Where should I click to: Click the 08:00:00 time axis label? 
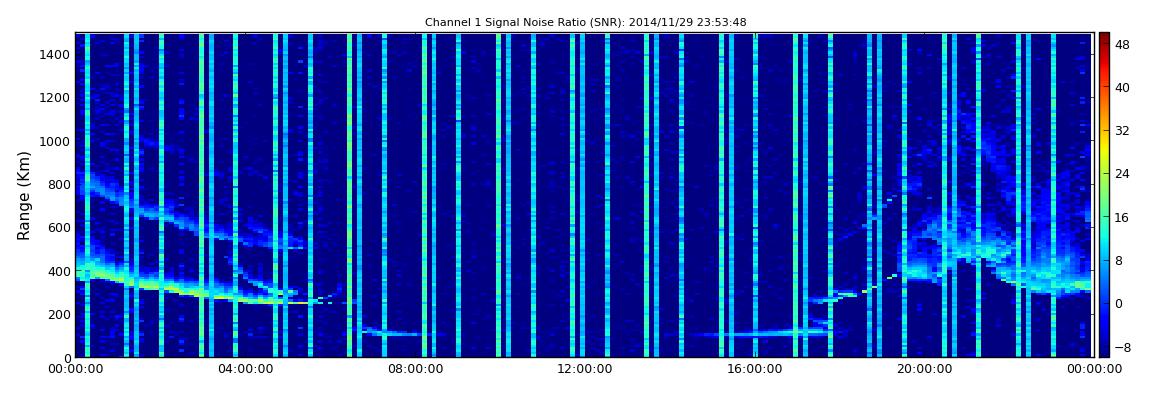point(414,369)
